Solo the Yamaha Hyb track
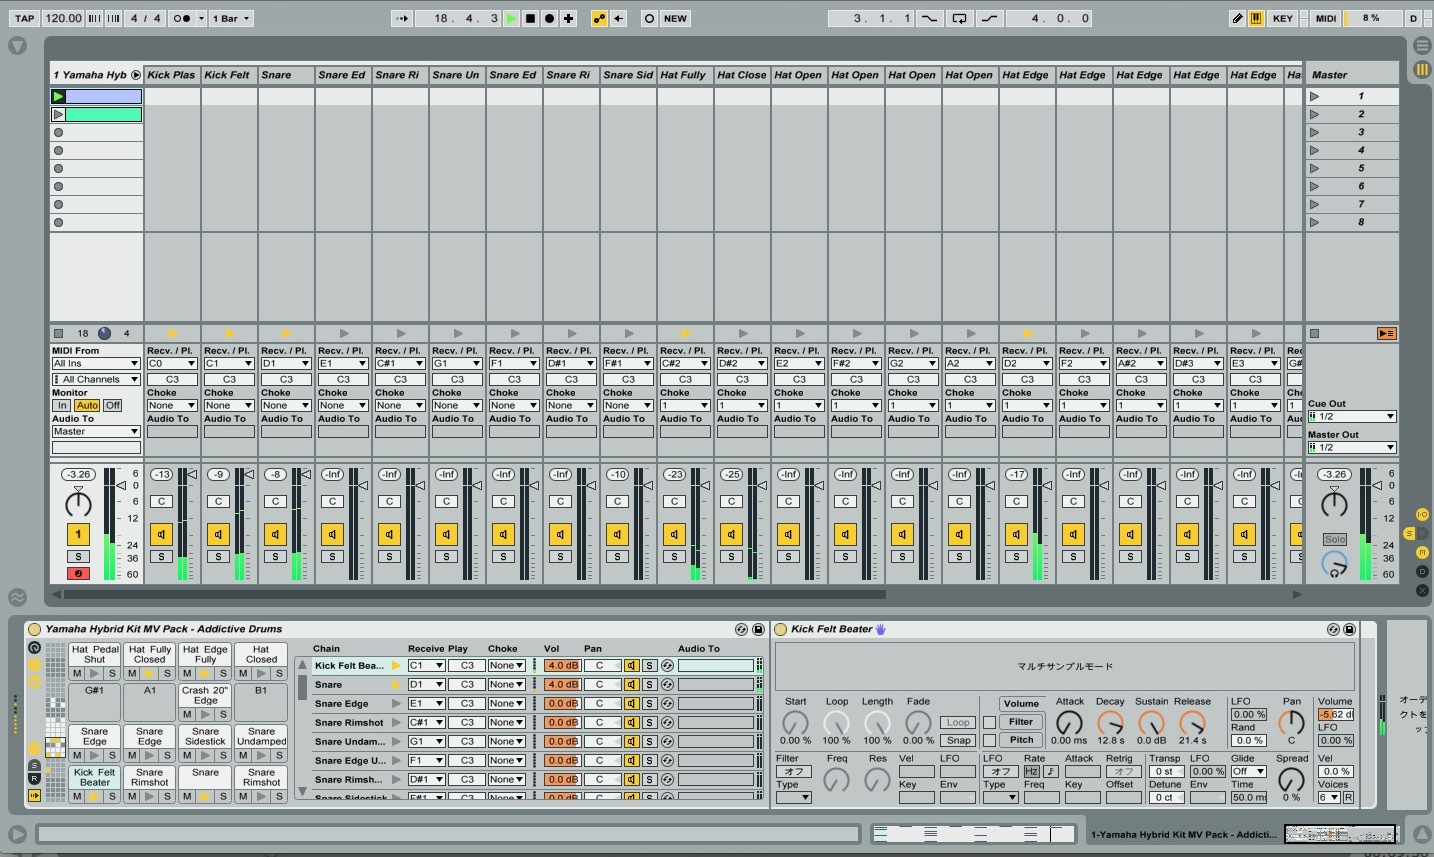Viewport: 1434px width, 857px height. point(78,556)
